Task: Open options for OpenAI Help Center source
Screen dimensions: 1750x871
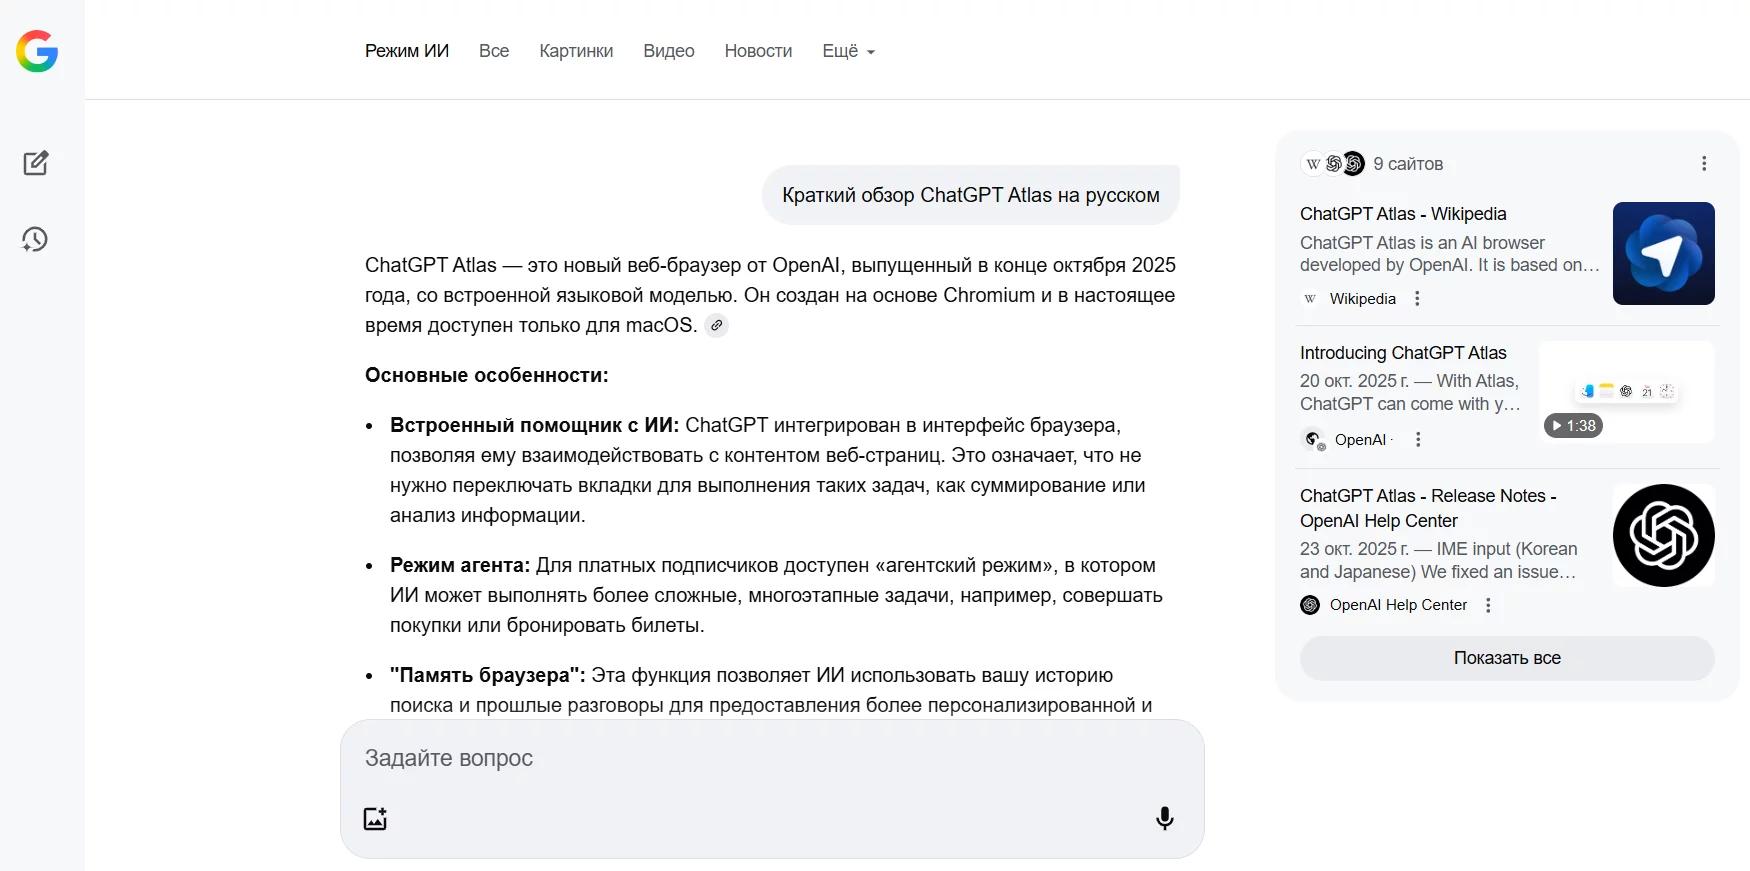Action: click(x=1488, y=605)
